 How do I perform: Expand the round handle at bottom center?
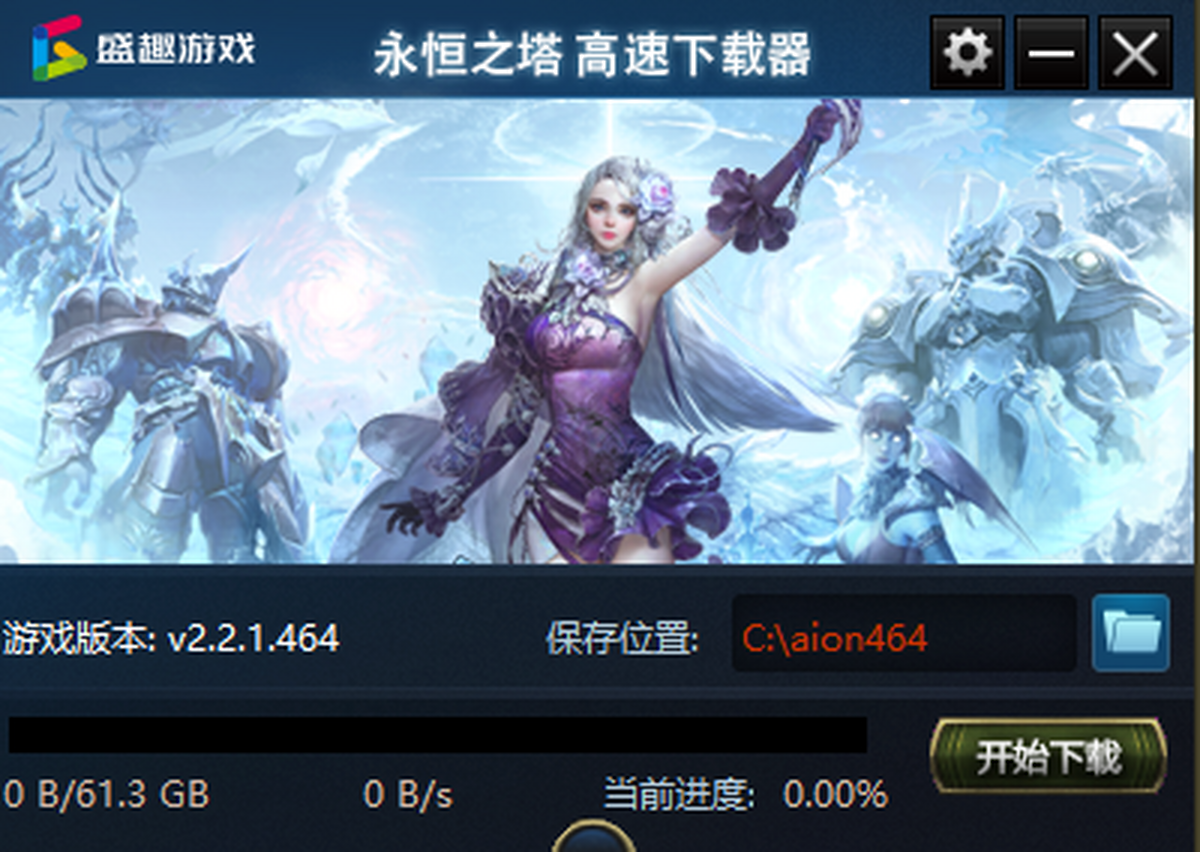(594, 837)
